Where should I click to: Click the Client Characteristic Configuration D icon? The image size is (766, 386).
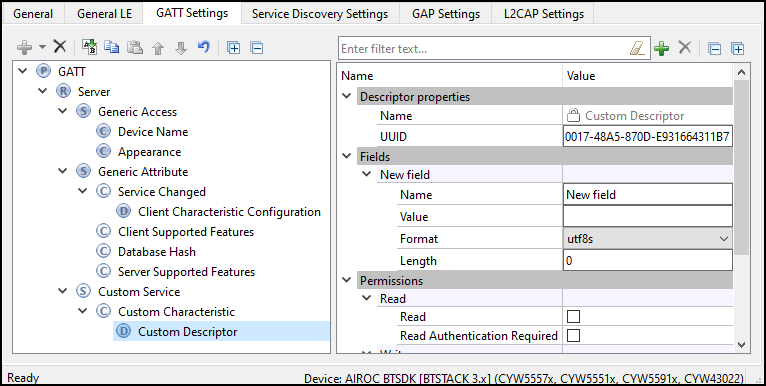124,212
